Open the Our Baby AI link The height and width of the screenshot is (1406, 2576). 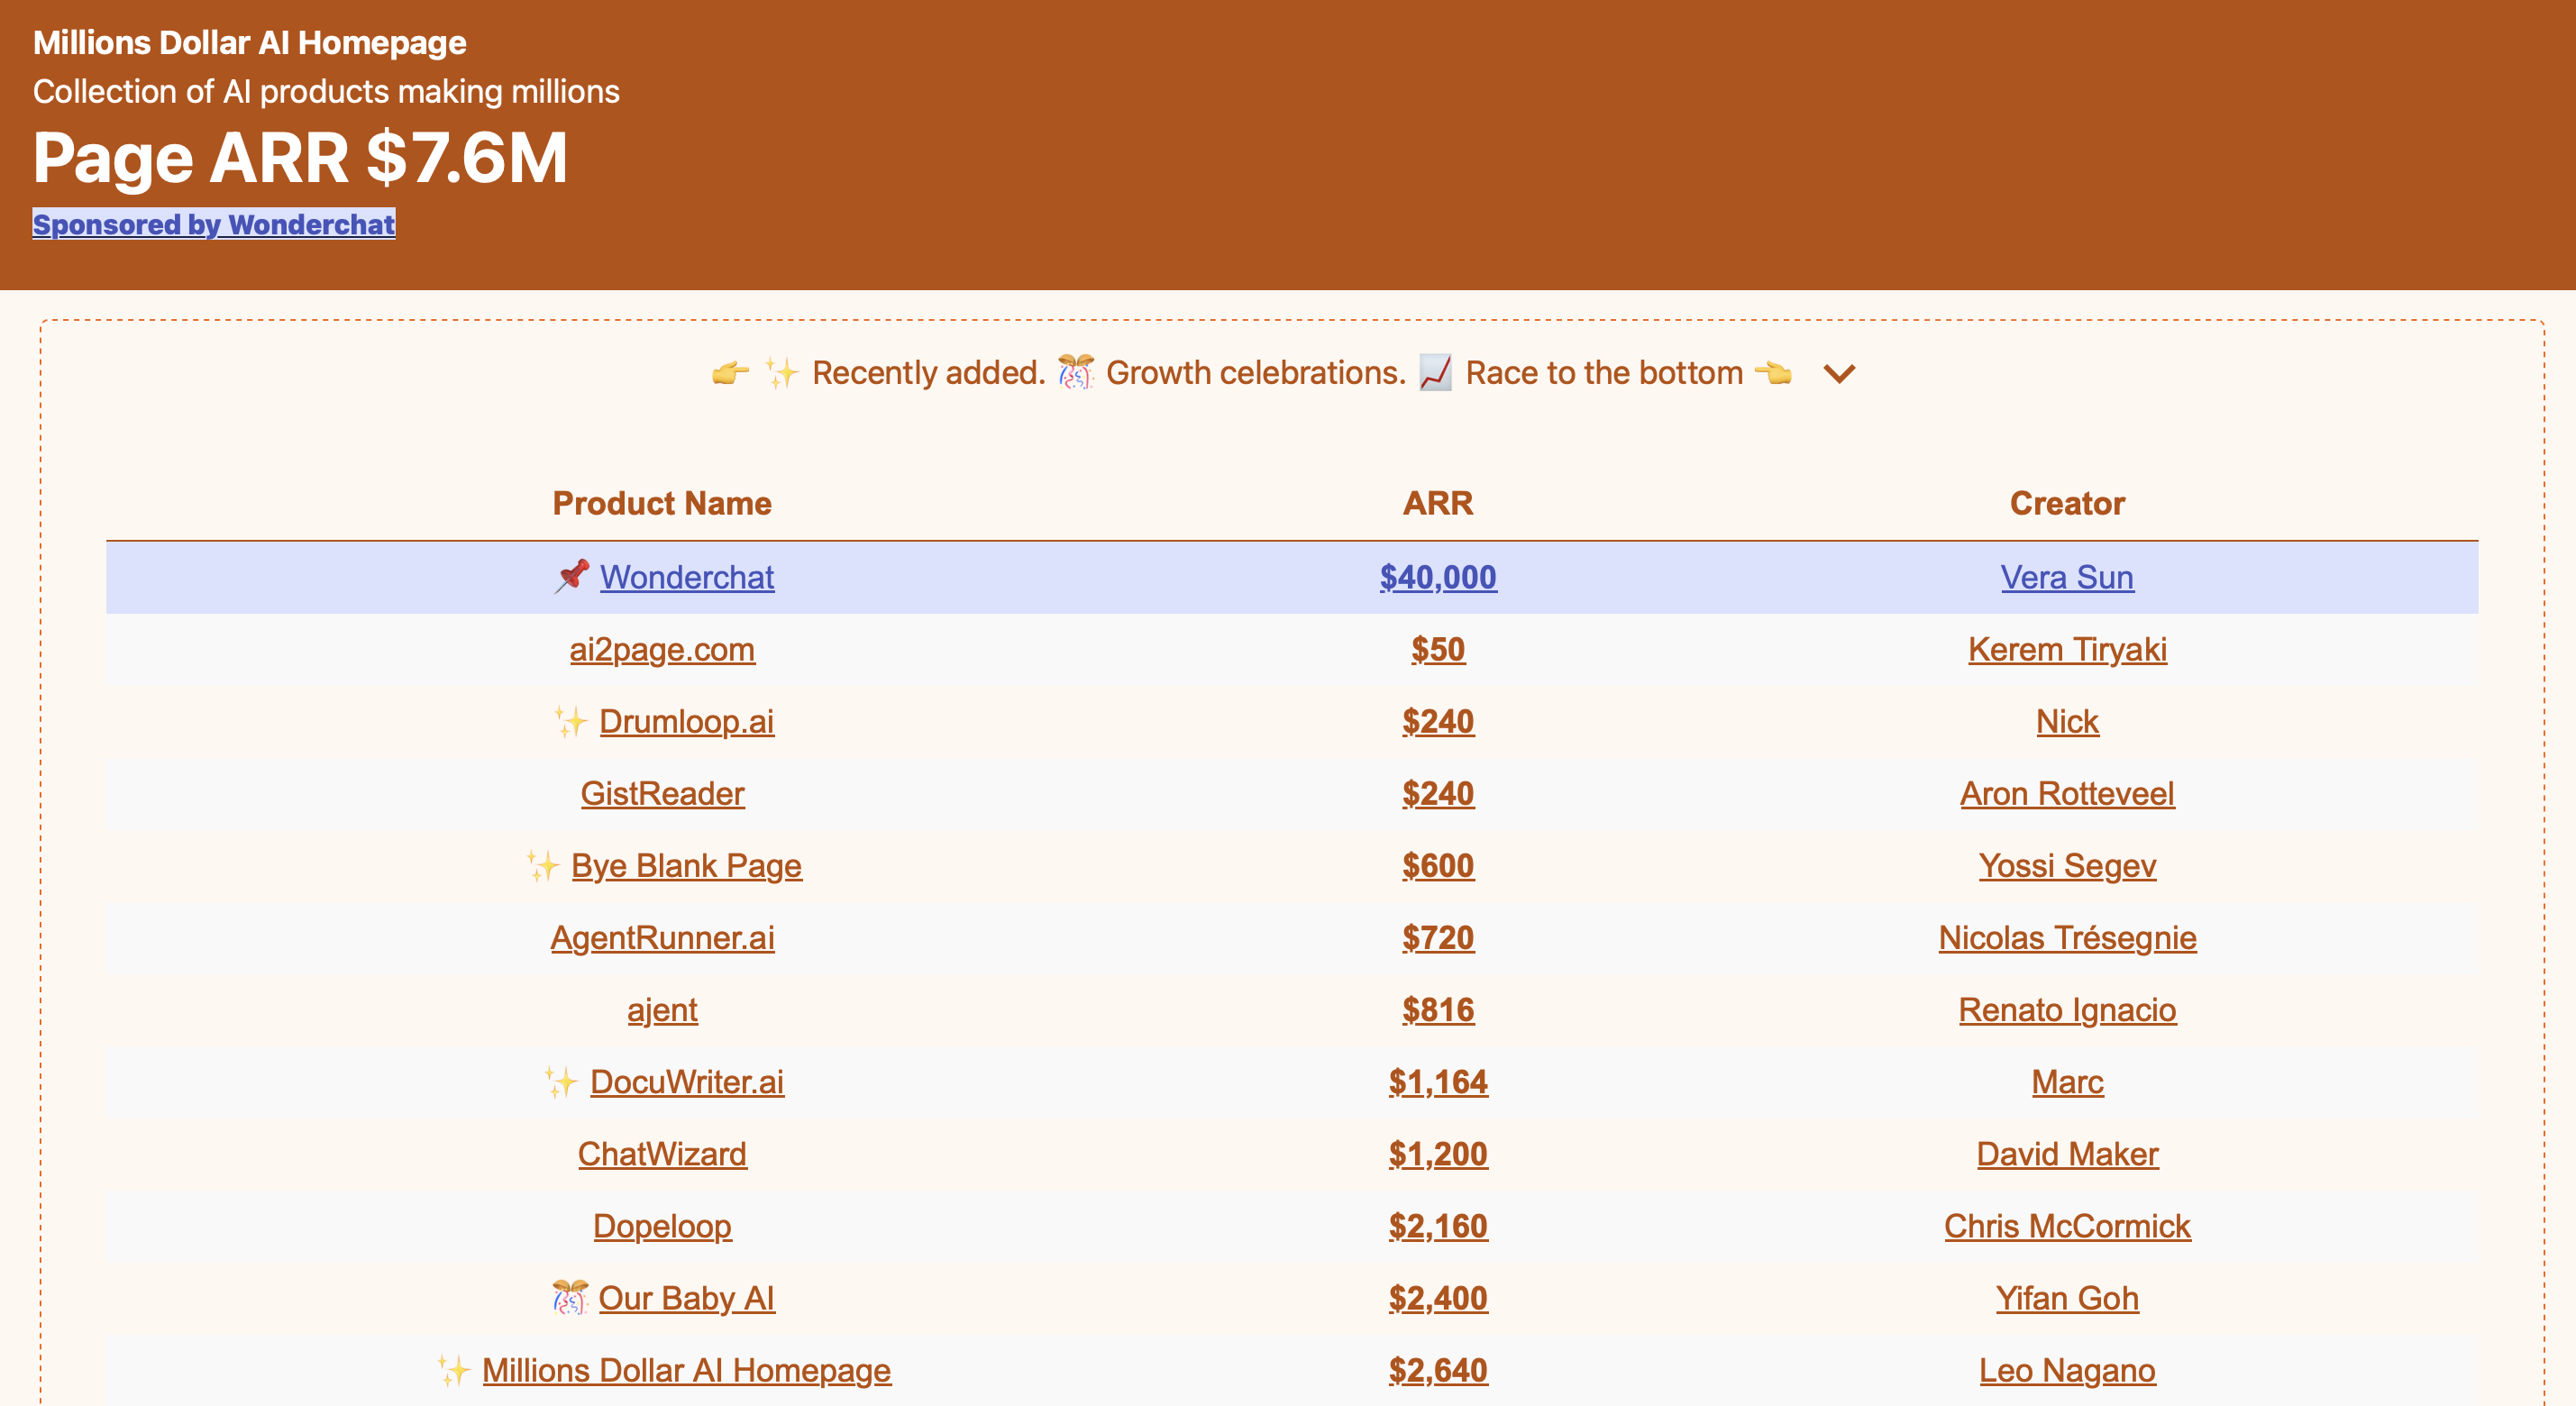click(x=687, y=1297)
